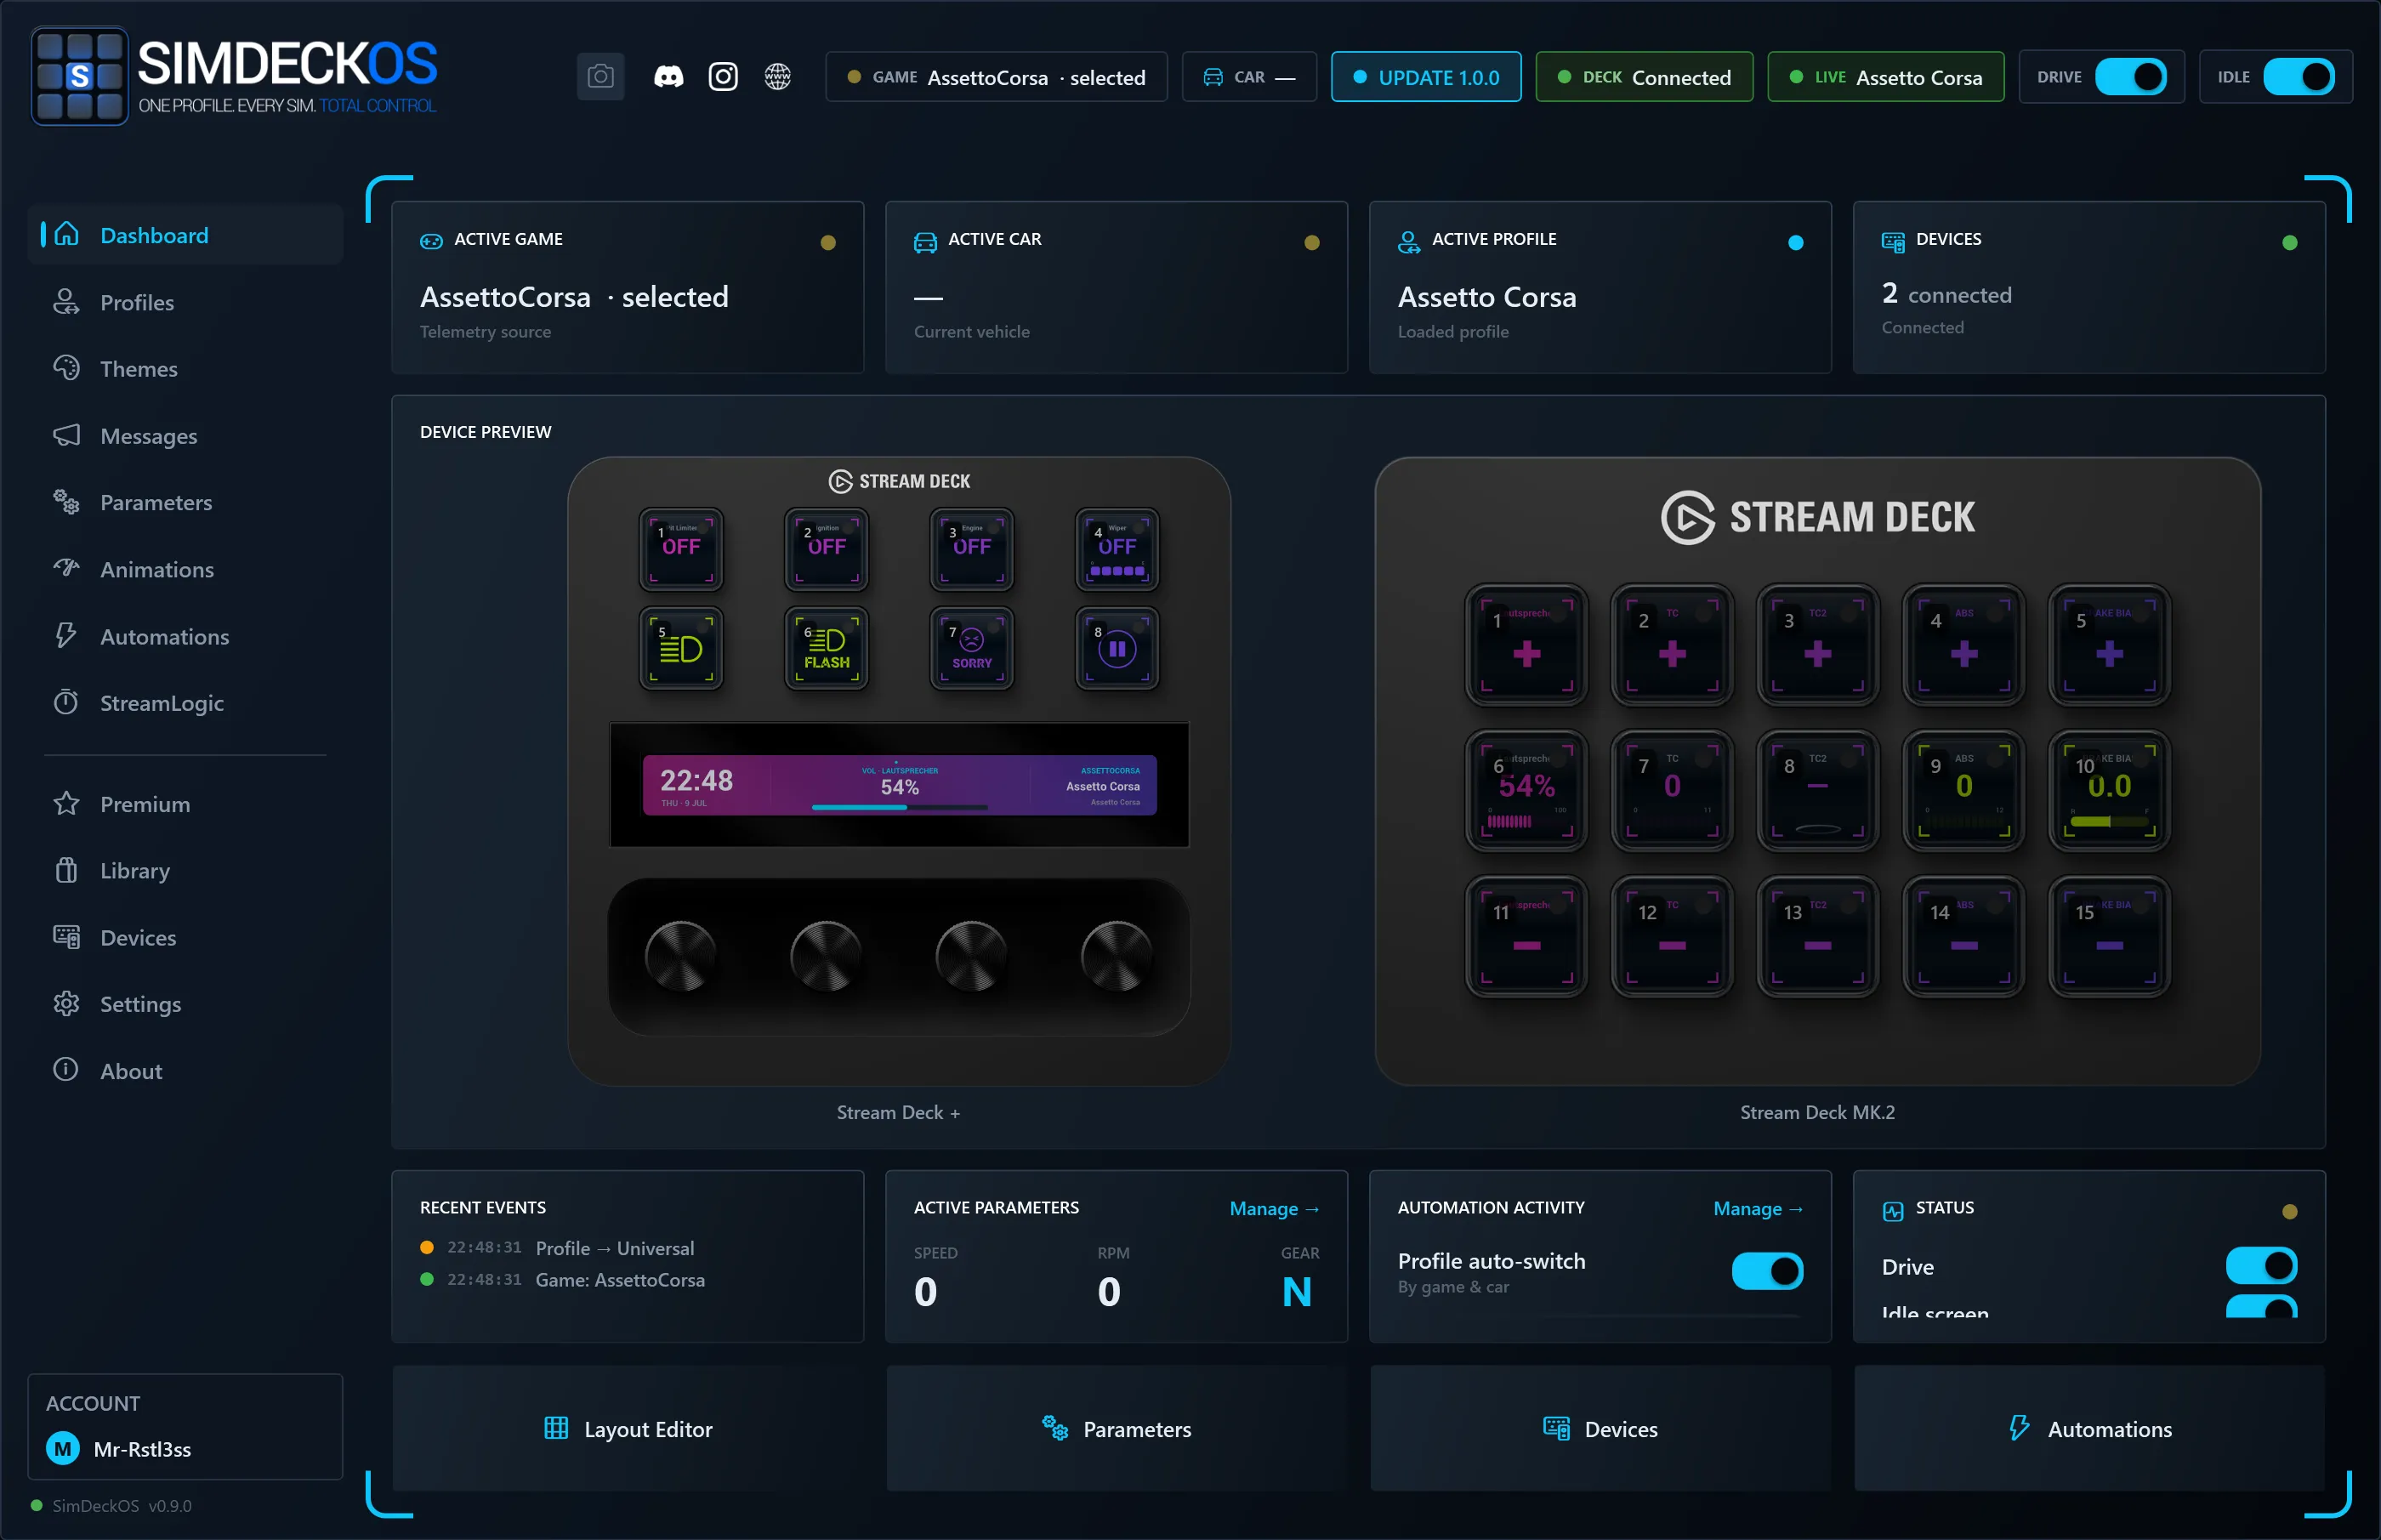
Task: Click Stream Deck + key 8 pause
Action: click(x=1117, y=648)
